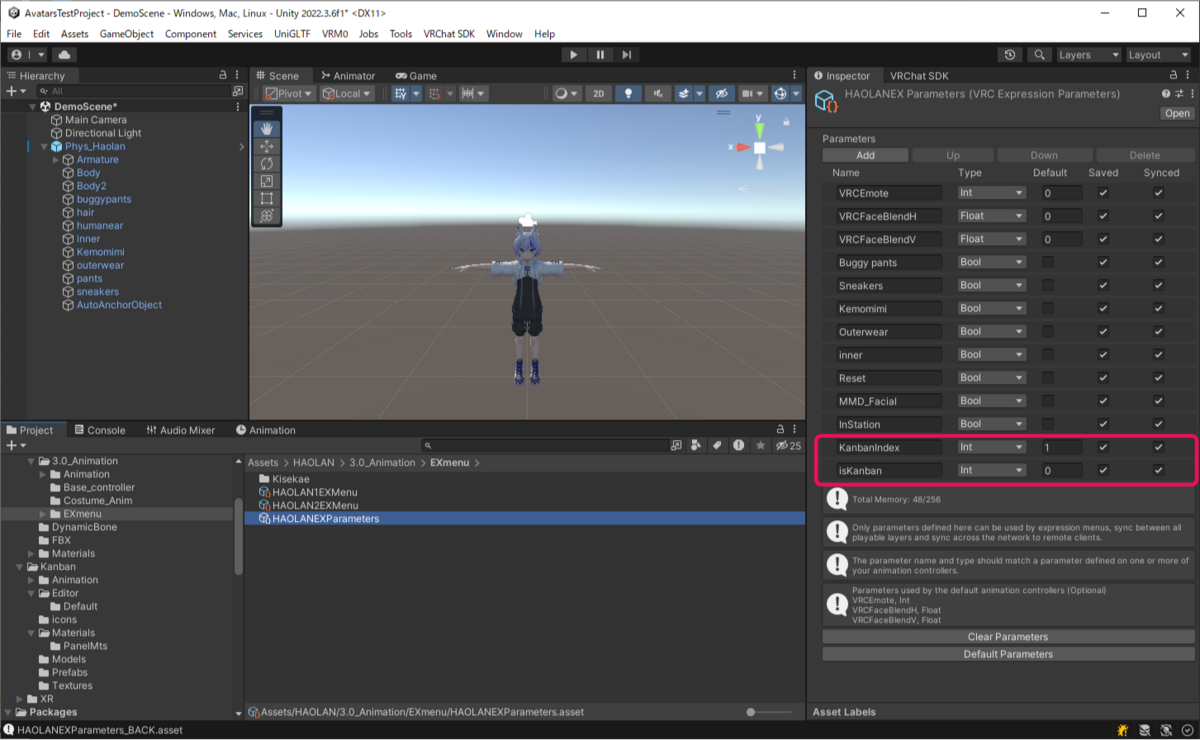The width and height of the screenshot is (1200, 740).
Task: Open the VRChat SDK menu
Action: pos(449,34)
